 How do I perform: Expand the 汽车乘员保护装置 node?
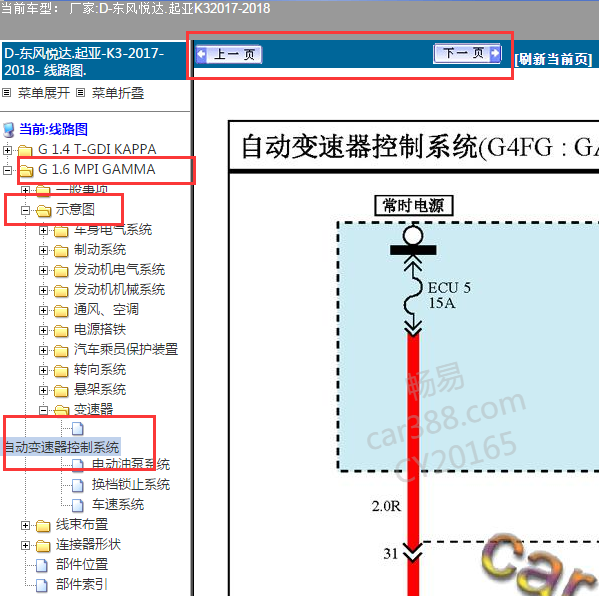coord(43,350)
